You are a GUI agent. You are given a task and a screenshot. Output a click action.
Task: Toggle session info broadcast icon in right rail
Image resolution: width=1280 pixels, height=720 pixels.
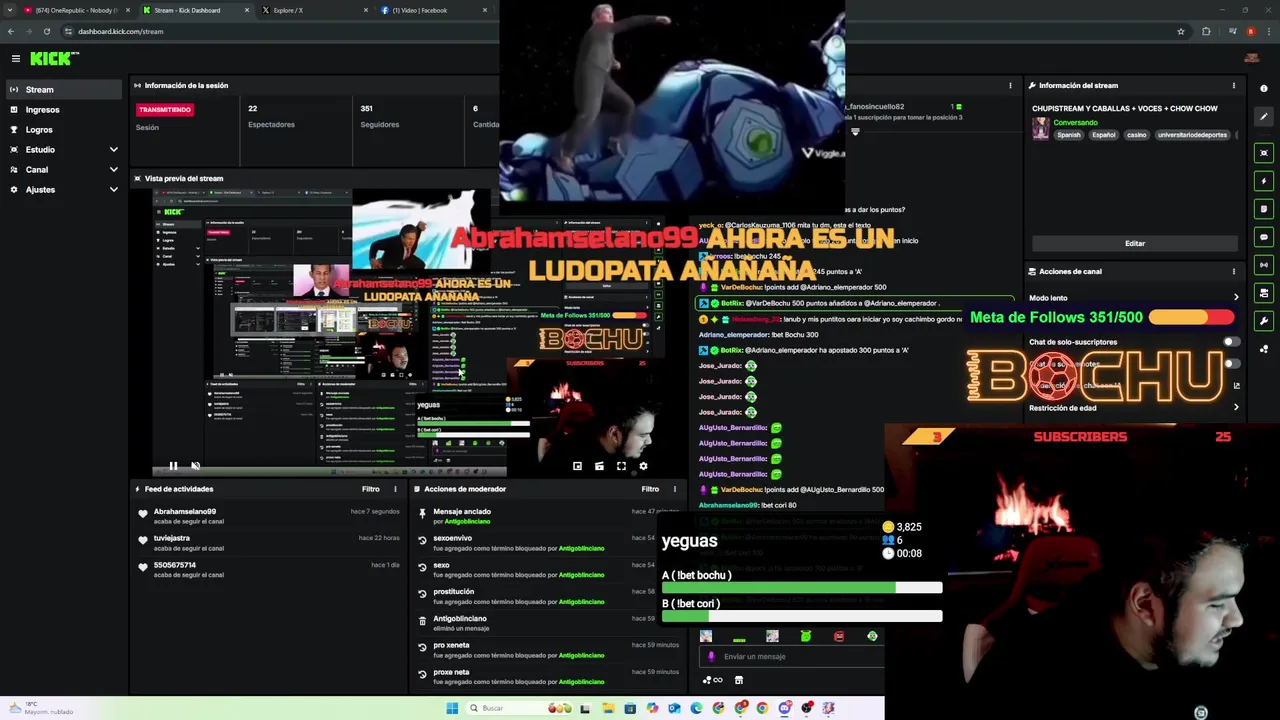[x=1265, y=265]
